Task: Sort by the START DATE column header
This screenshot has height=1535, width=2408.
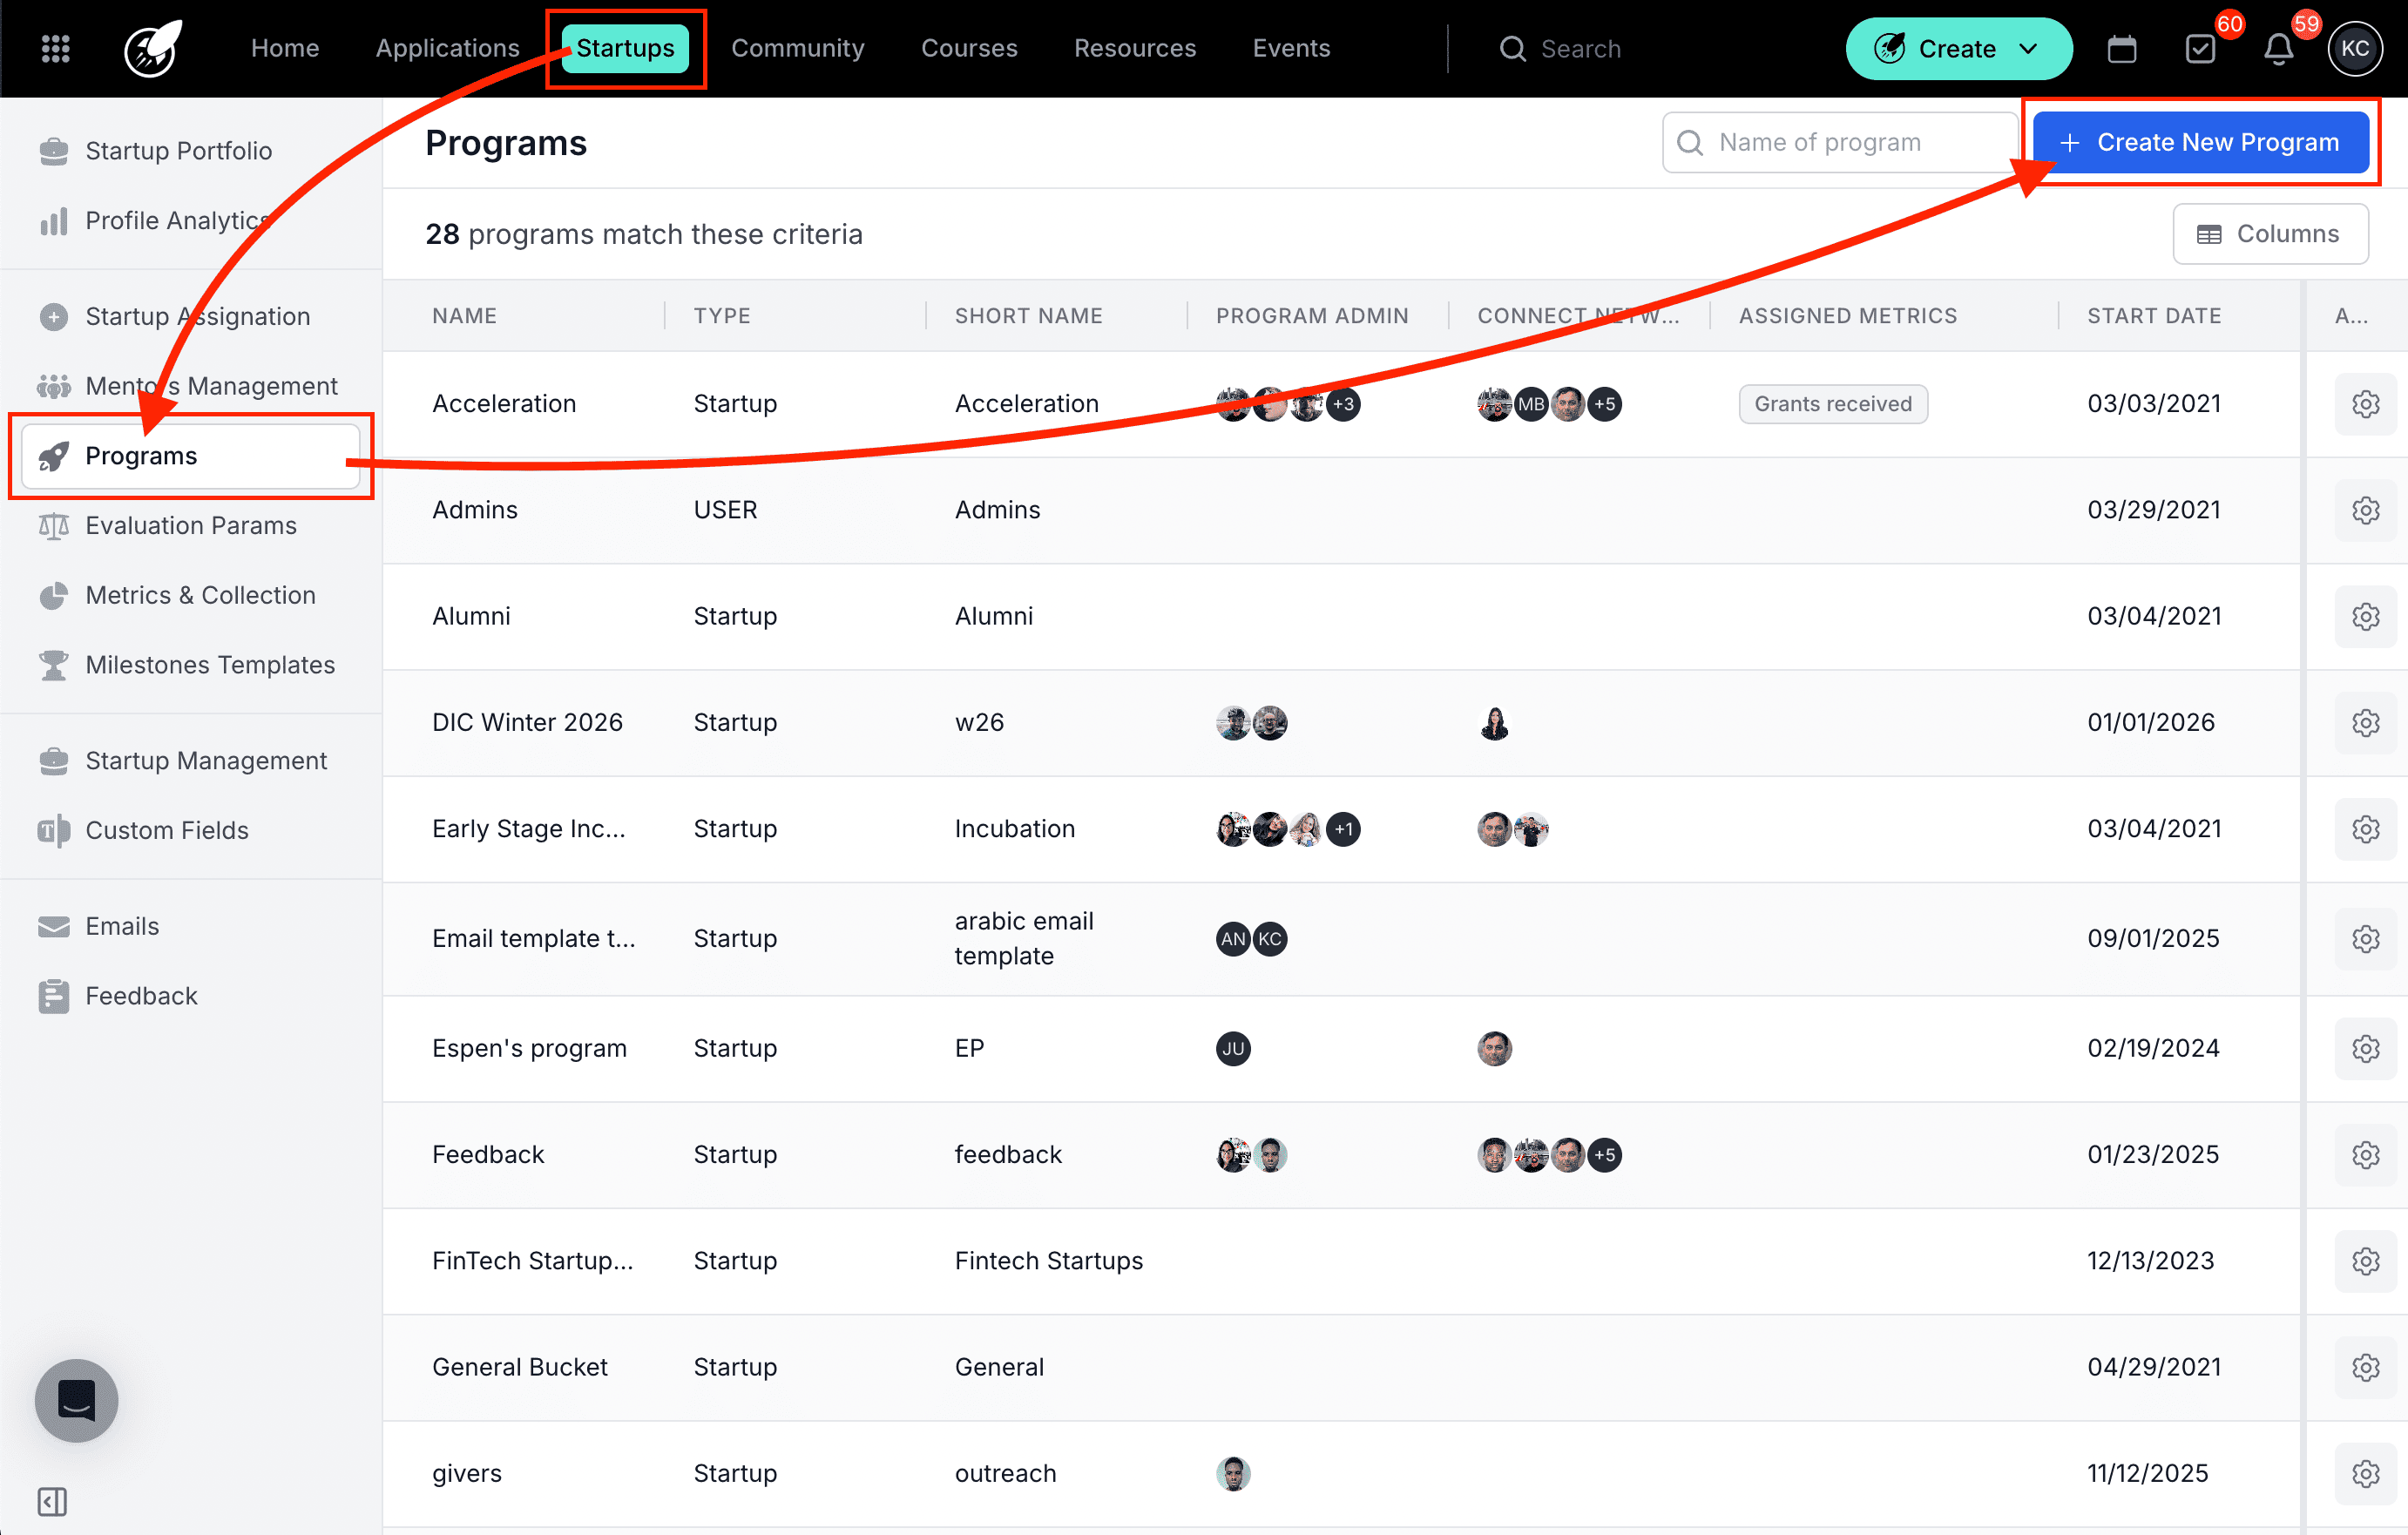Action: [x=2153, y=316]
